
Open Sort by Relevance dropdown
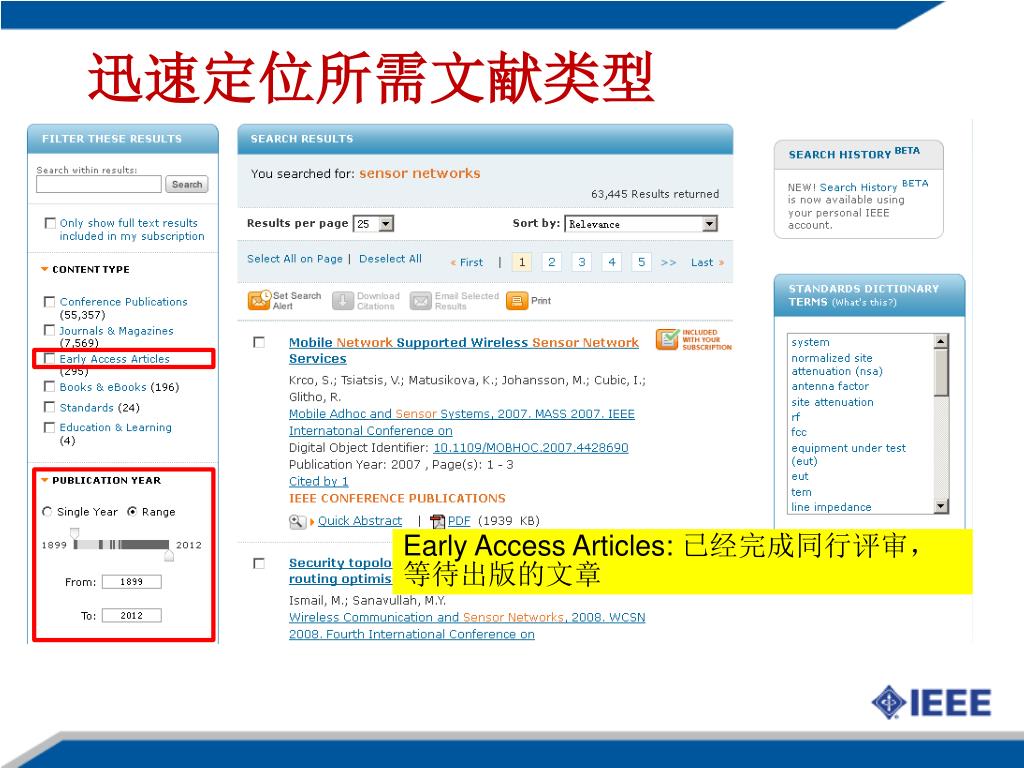[x=641, y=224]
